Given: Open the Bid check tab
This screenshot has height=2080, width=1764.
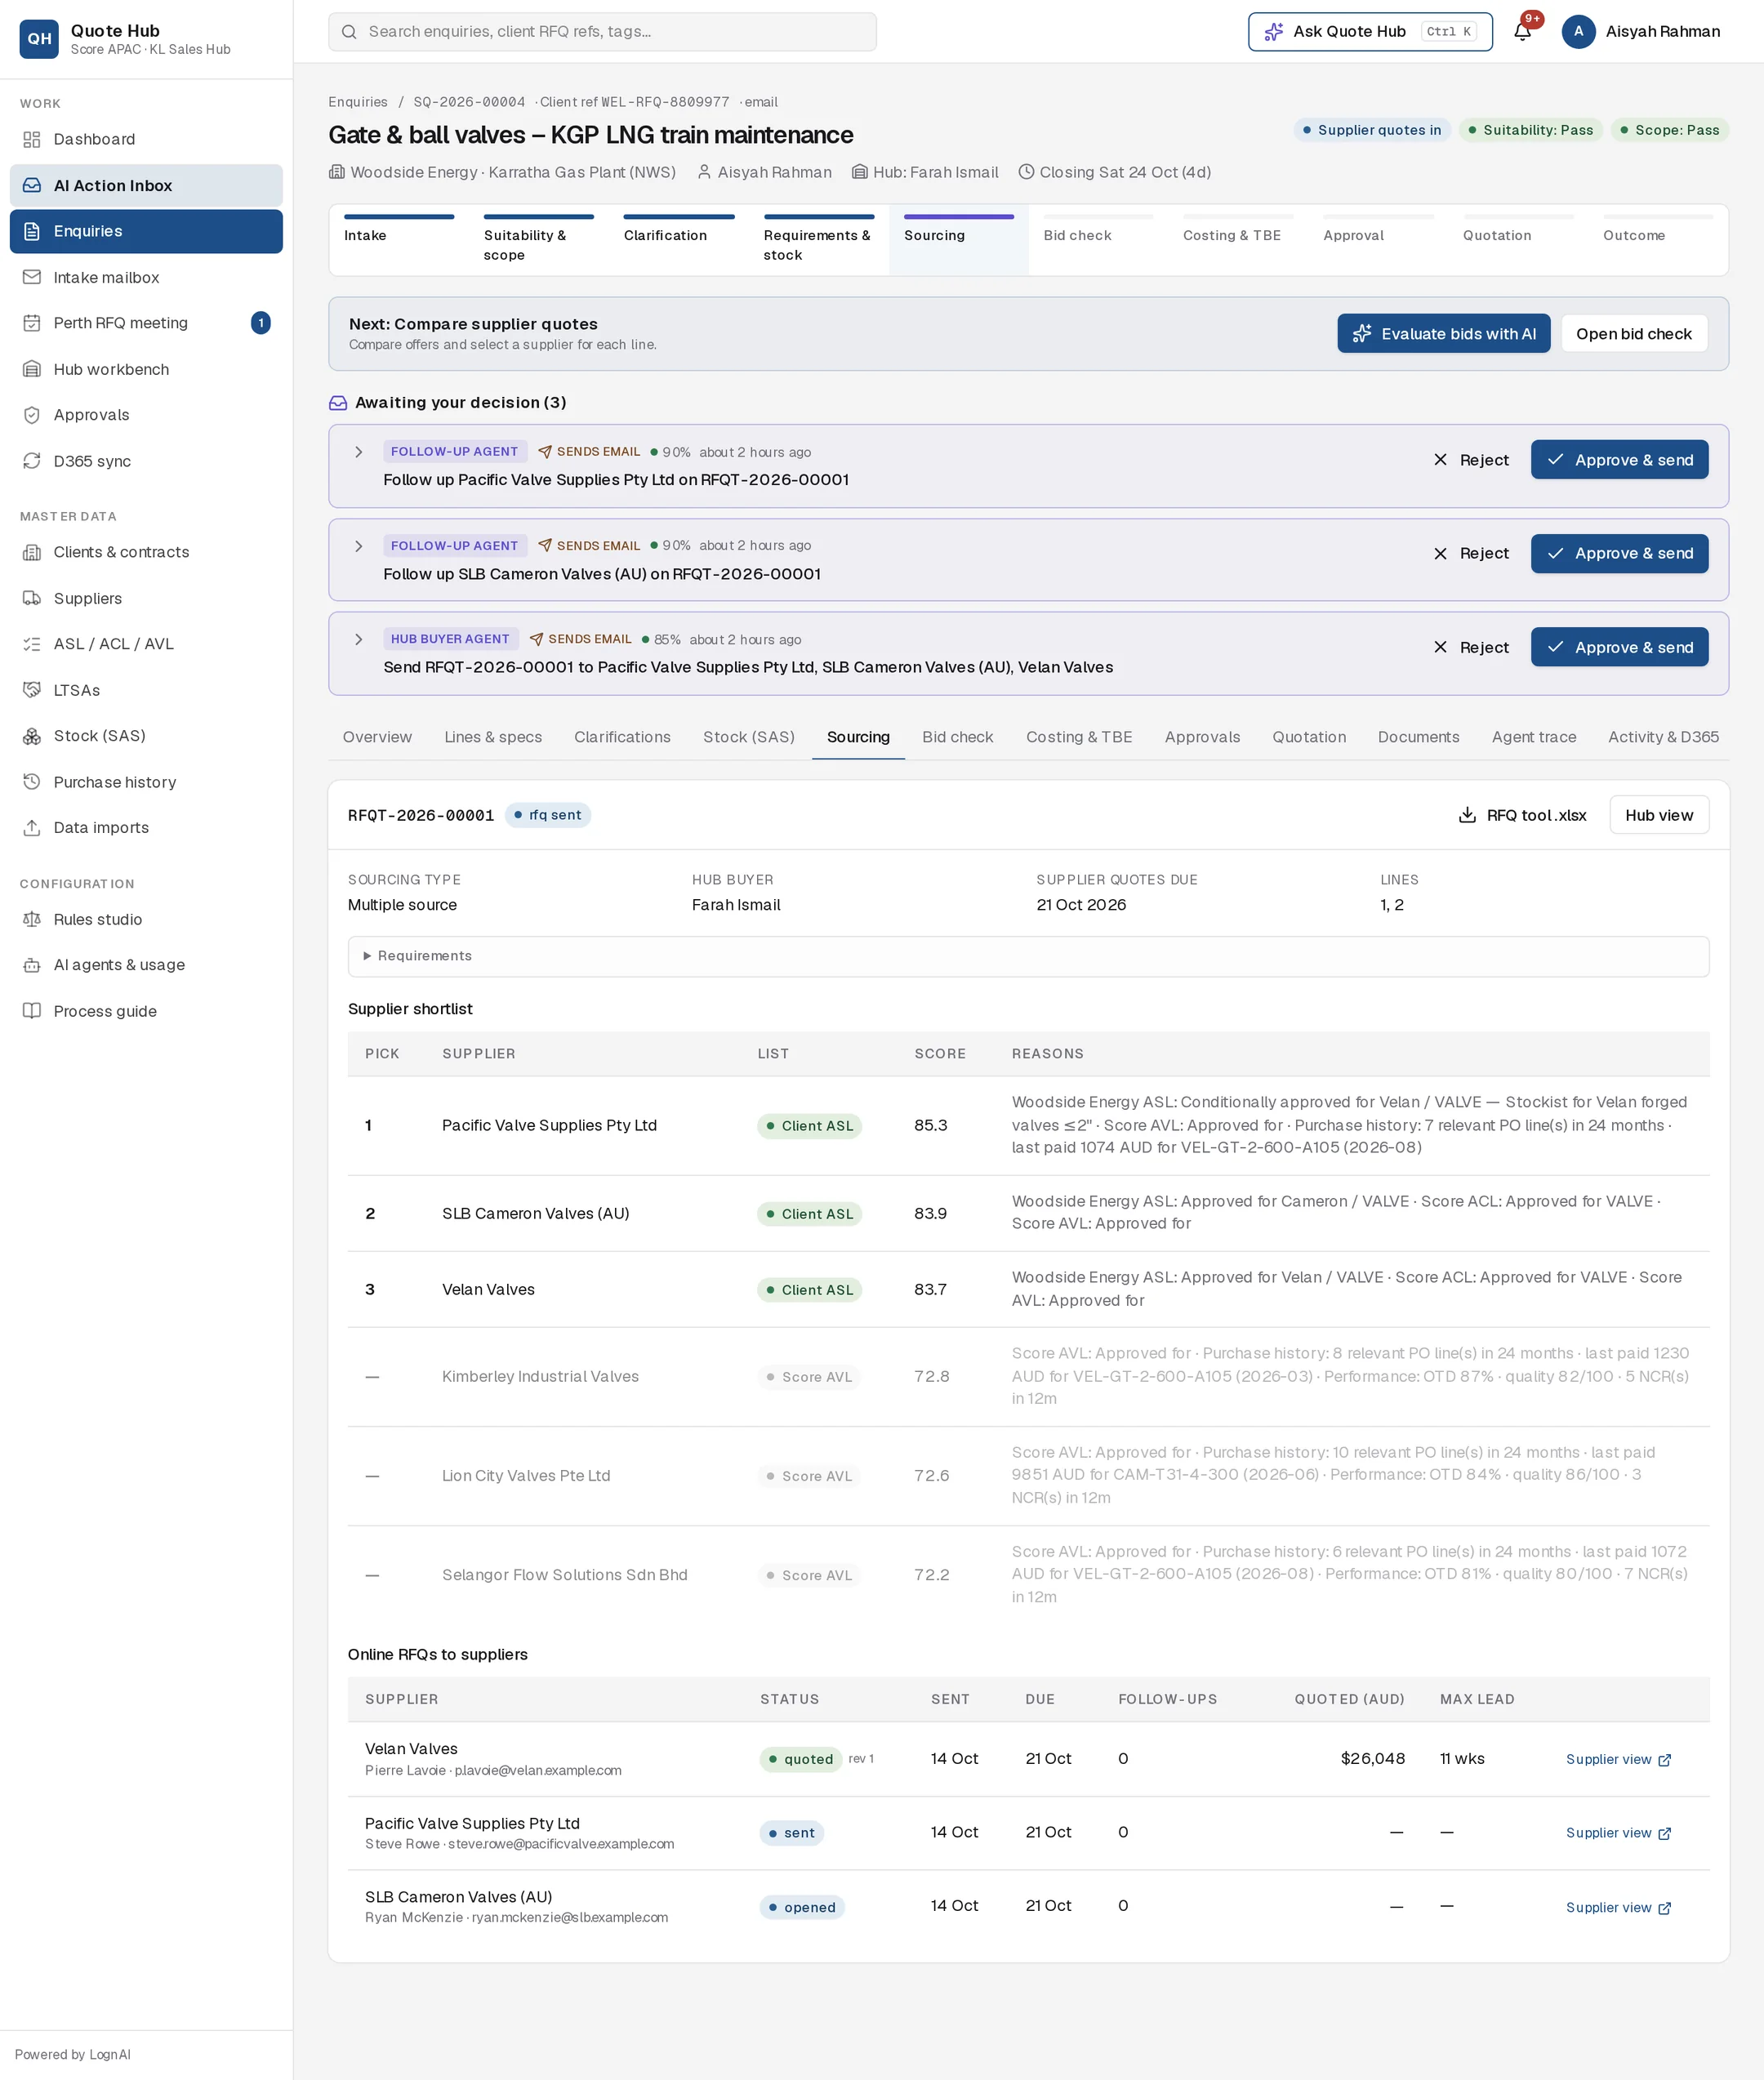Looking at the screenshot, I should pyautogui.click(x=957, y=737).
